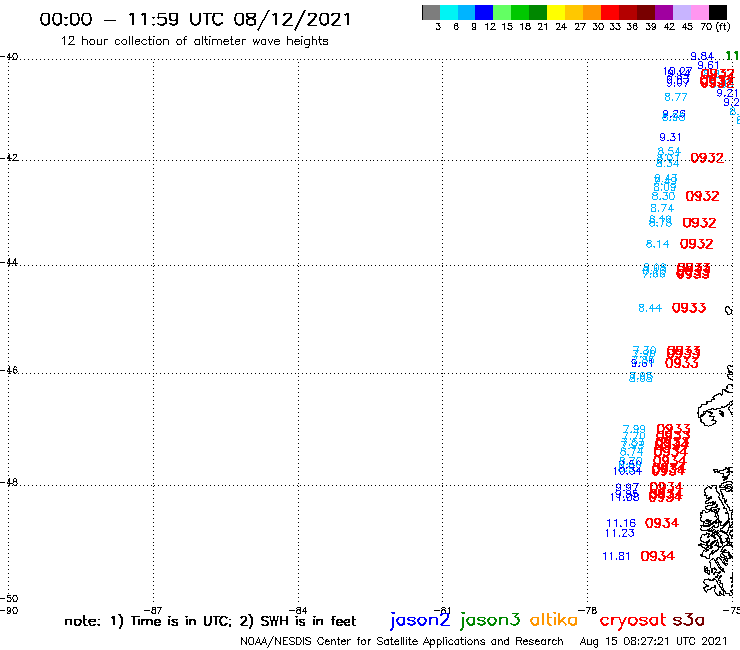This screenshot has width=740, height=650.
Task: Select the wave height value 8.74
Action: pos(662,209)
